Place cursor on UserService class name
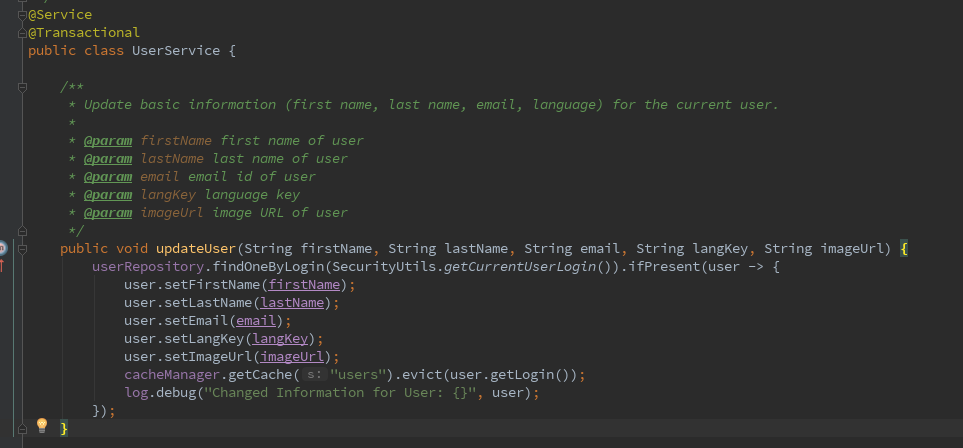This screenshot has height=448, width=963. tap(176, 50)
